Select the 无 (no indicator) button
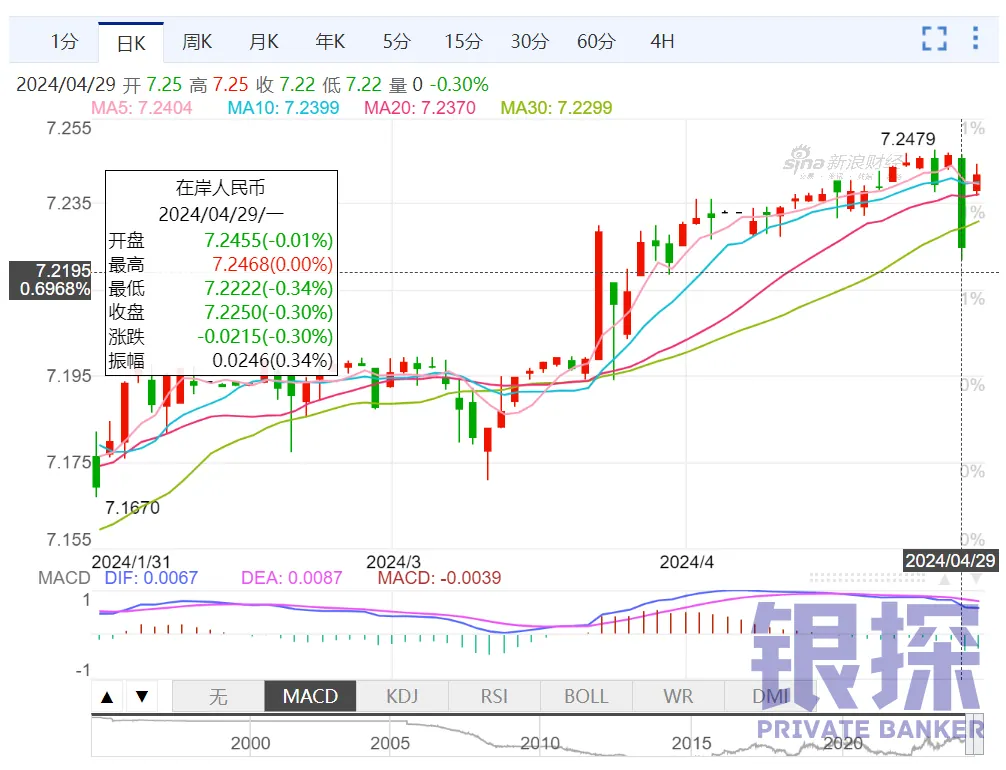Image resolution: width=1006 pixels, height=770 pixels. (218, 697)
